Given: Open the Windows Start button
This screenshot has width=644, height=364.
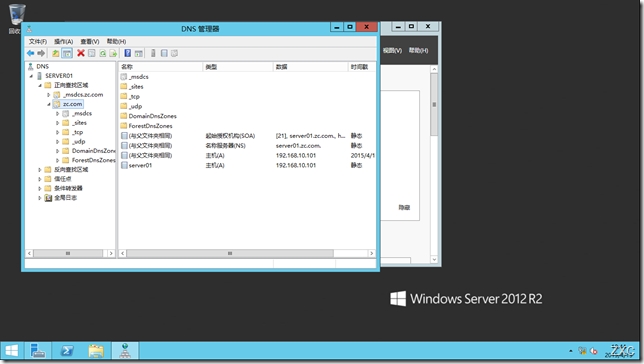Looking at the screenshot, I should [x=12, y=351].
